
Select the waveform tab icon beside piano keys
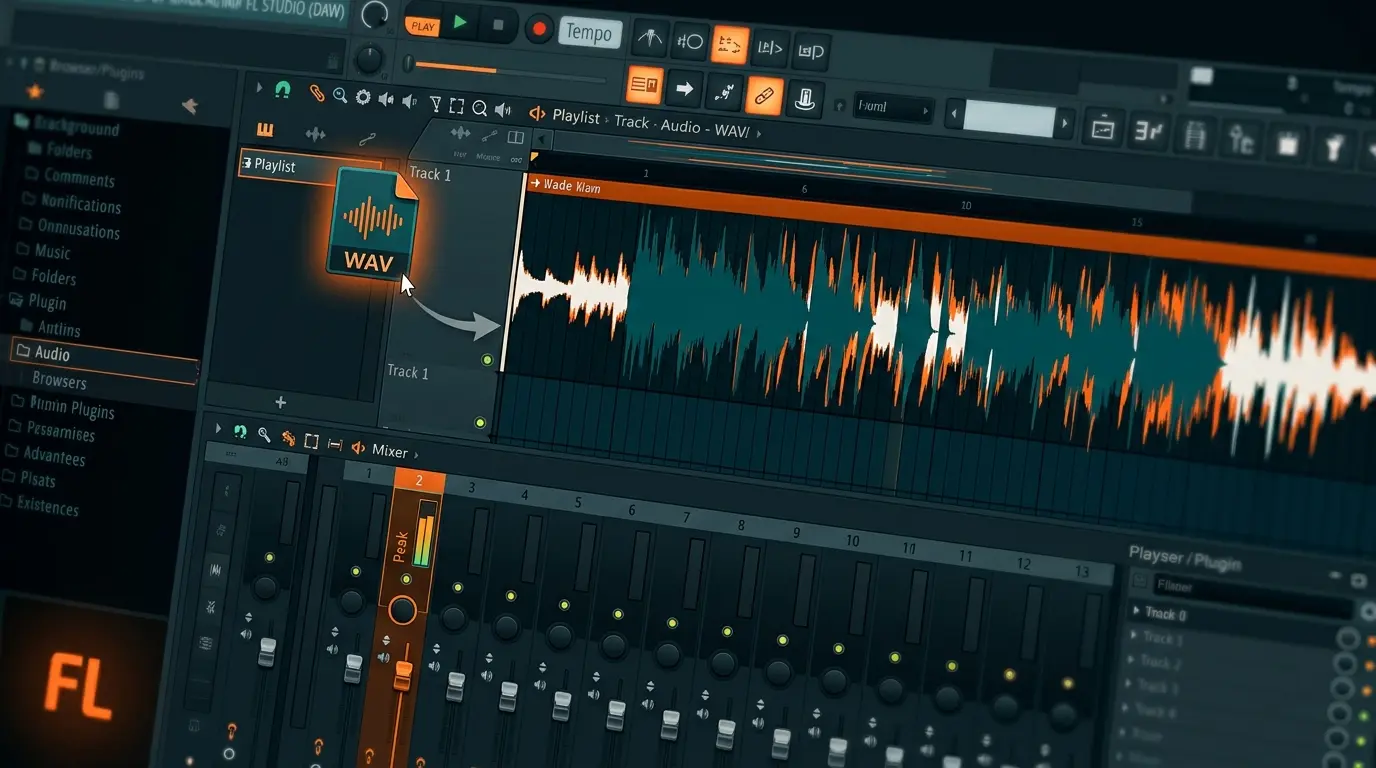(x=315, y=134)
